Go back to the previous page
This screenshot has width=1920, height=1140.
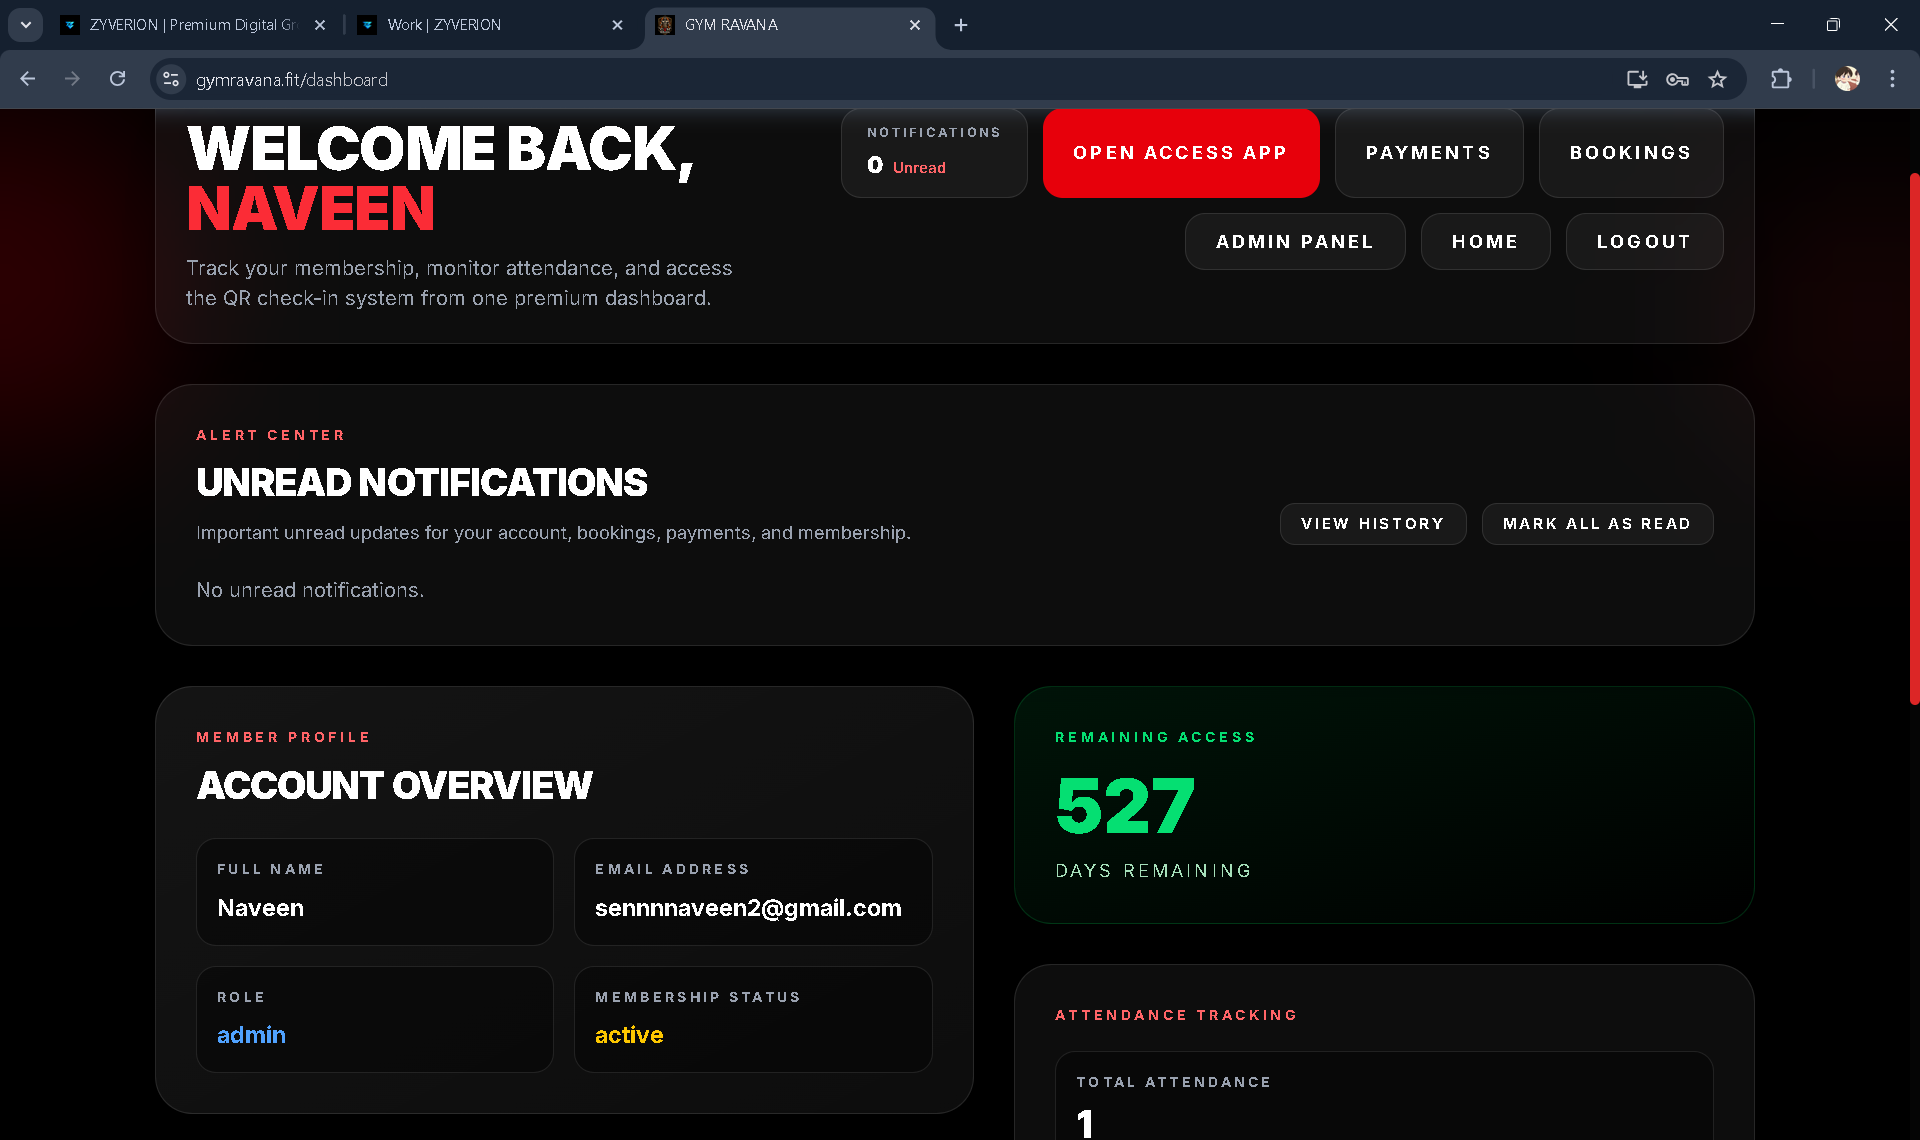coord(27,79)
